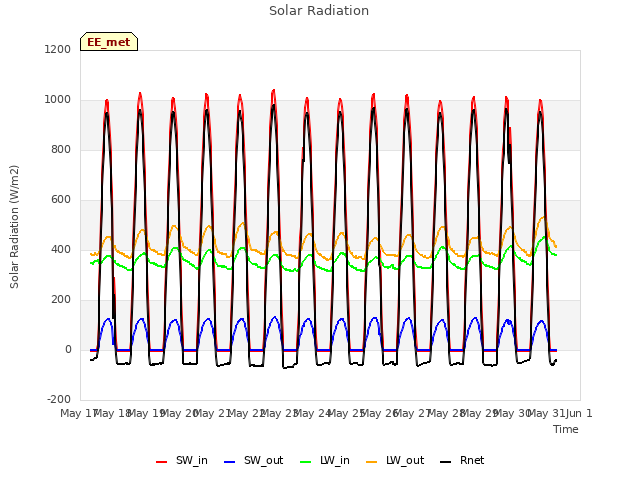Image resolution: width=640 pixels, height=480 pixels.
Task: Click the red SW_in legend color marker
Action: 162,462
